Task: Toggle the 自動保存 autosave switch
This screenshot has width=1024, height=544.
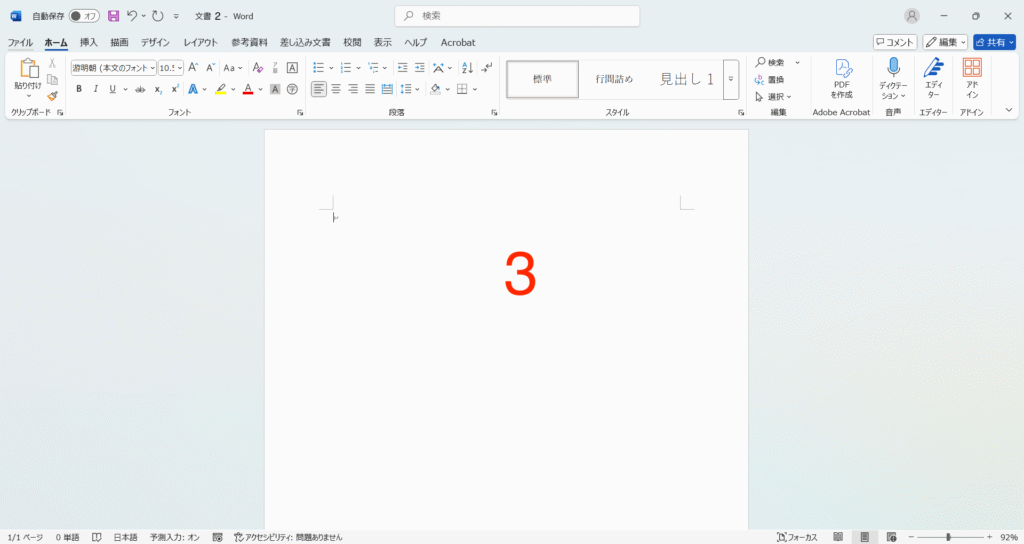Action: (x=84, y=16)
